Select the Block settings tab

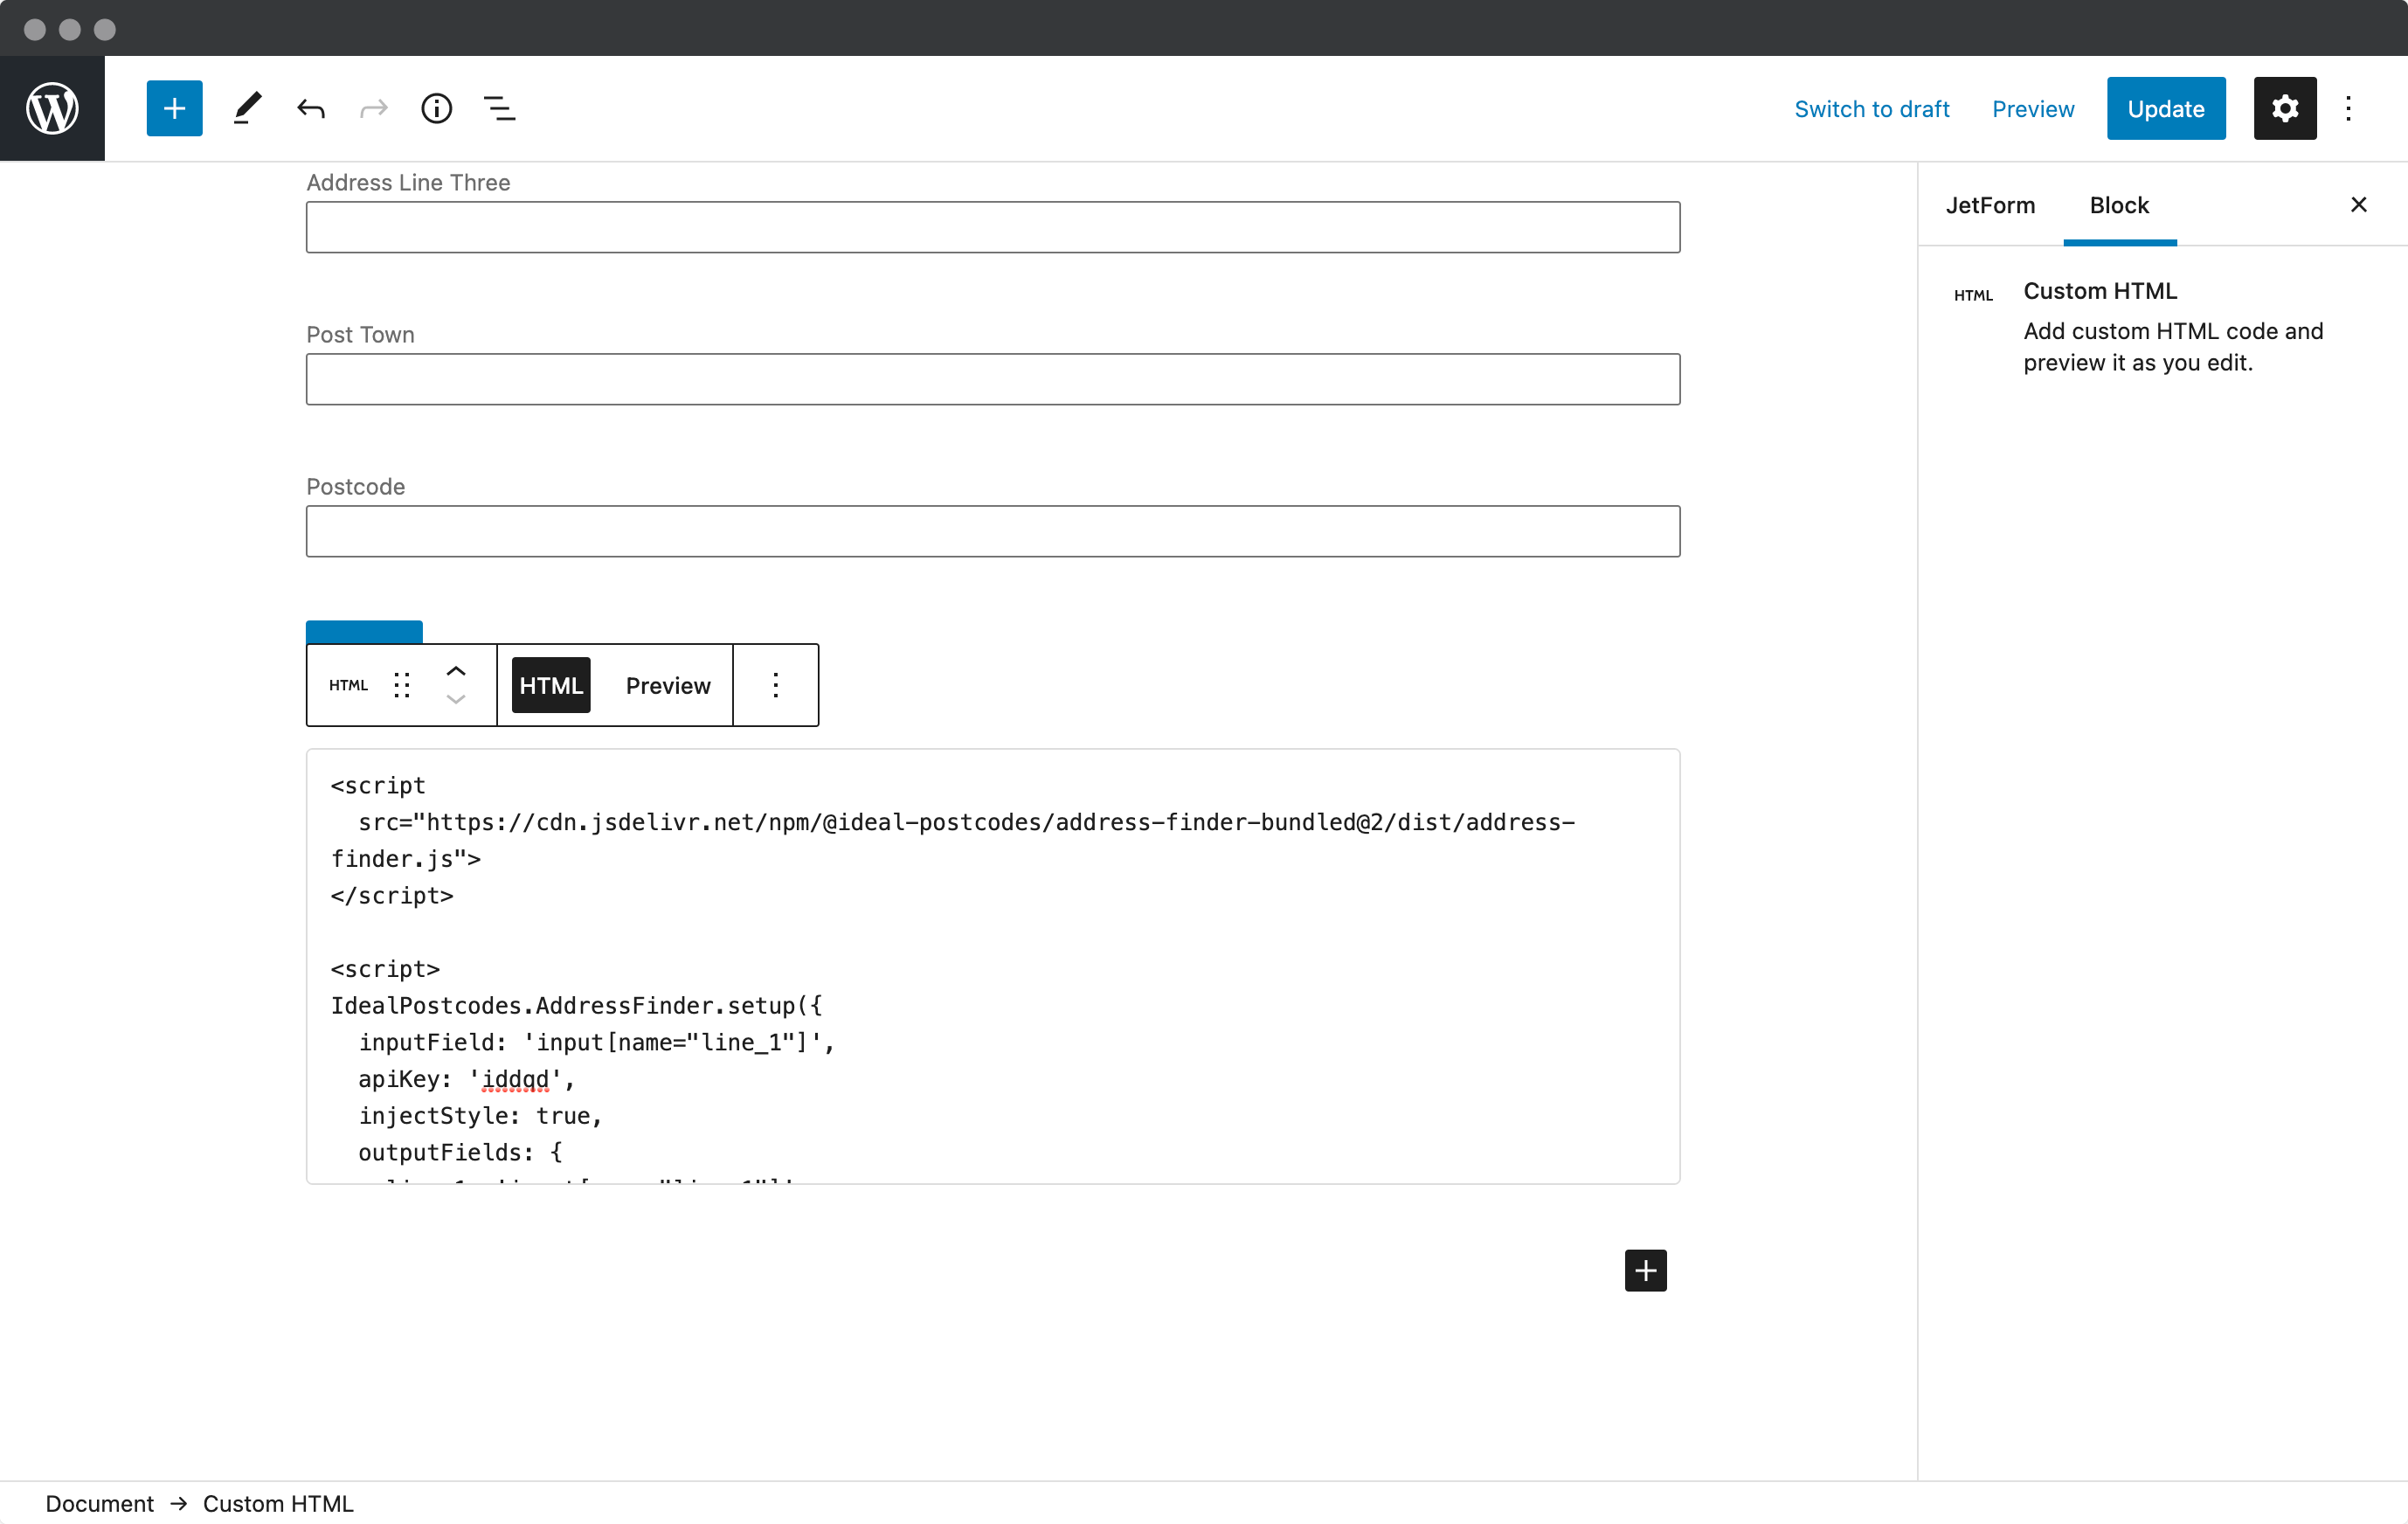[x=2119, y=205]
